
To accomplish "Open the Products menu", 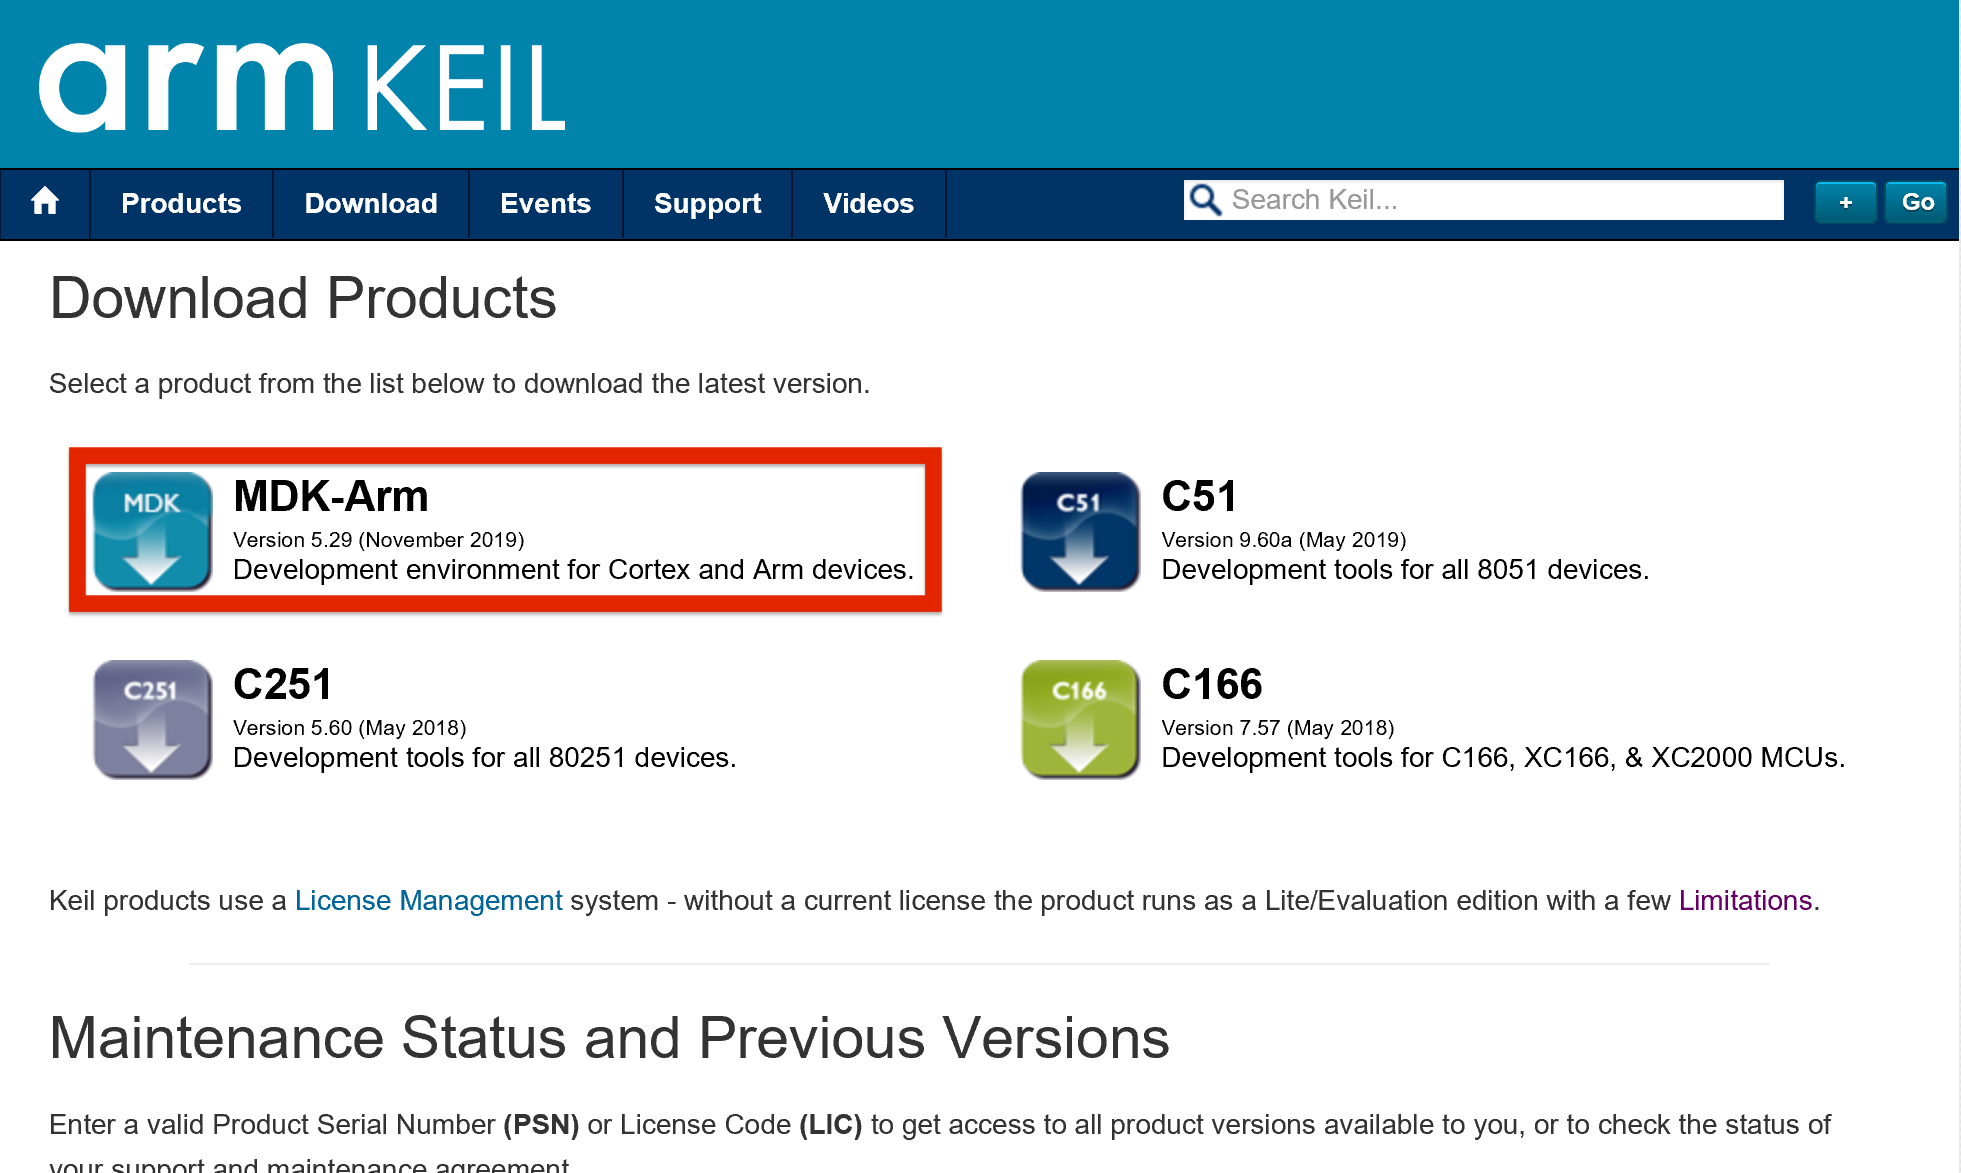I will [x=181, y=203].
